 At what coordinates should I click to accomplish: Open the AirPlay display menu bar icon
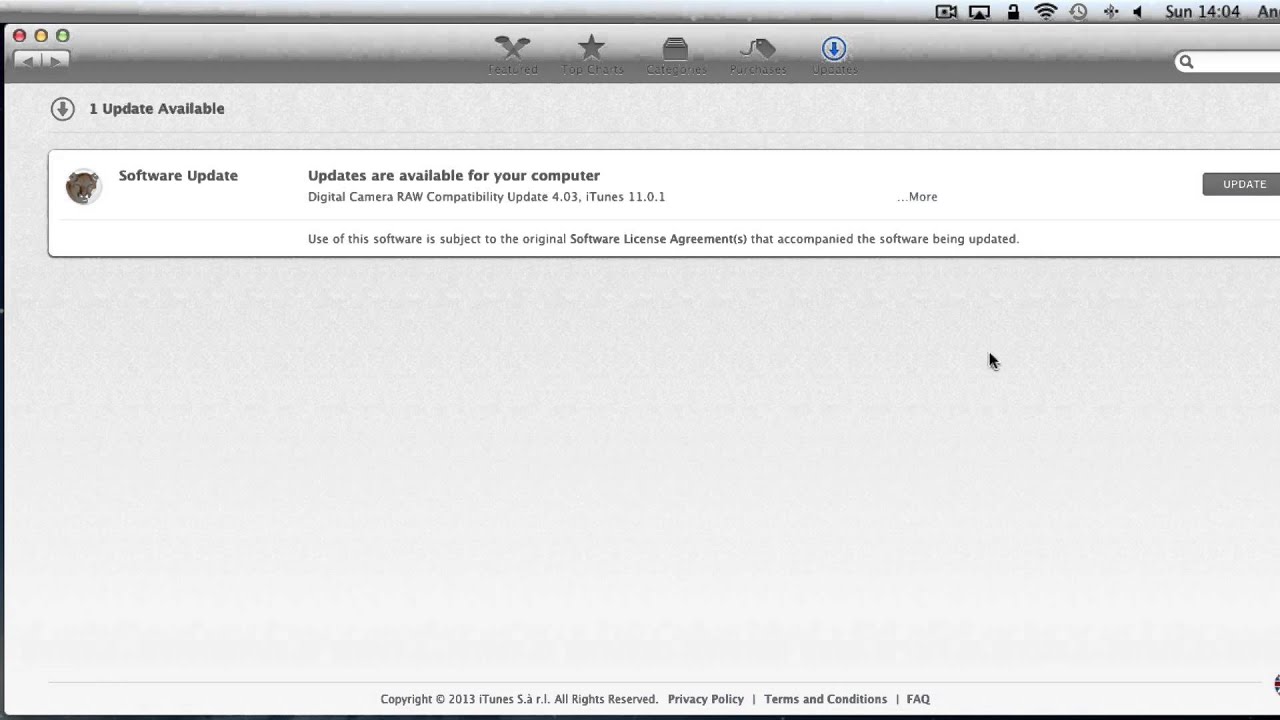pyautogui.click(x=980, y=12)
